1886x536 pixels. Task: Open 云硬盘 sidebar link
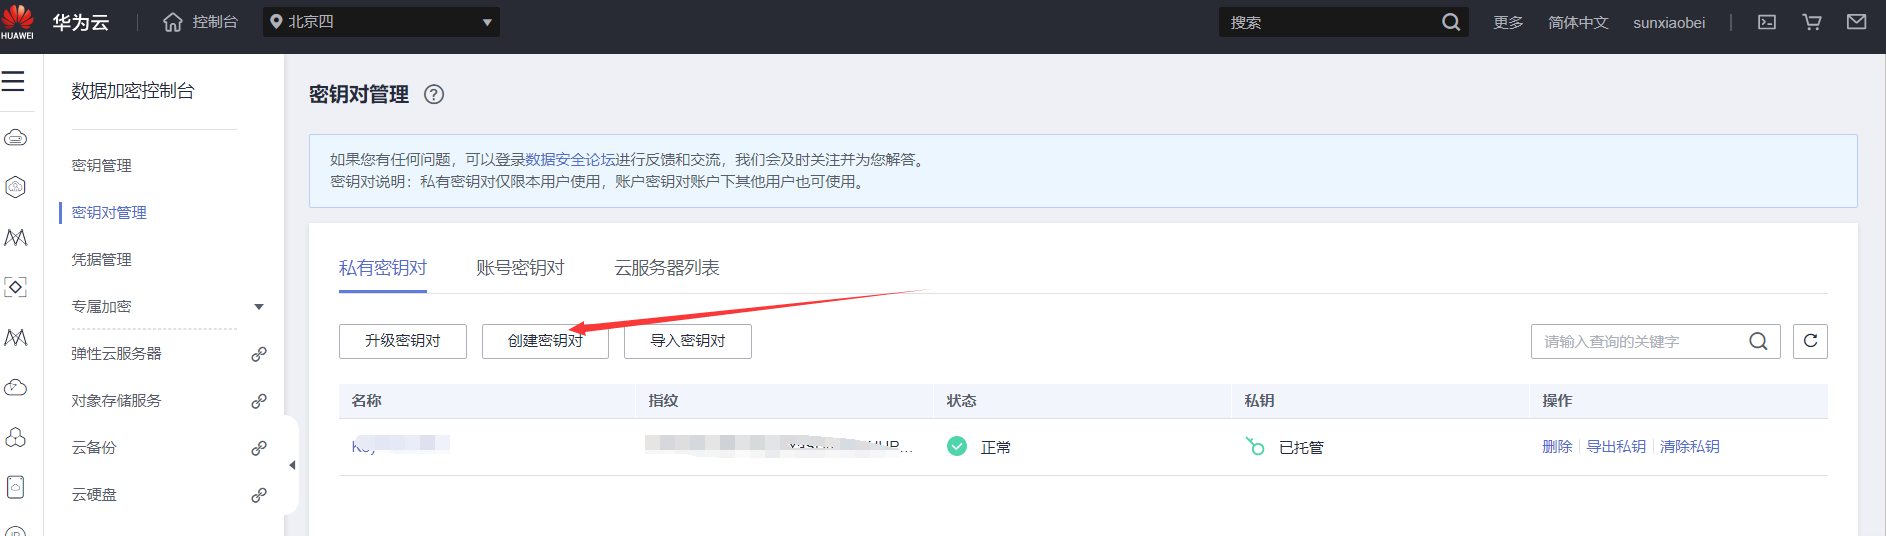[94, 495]
